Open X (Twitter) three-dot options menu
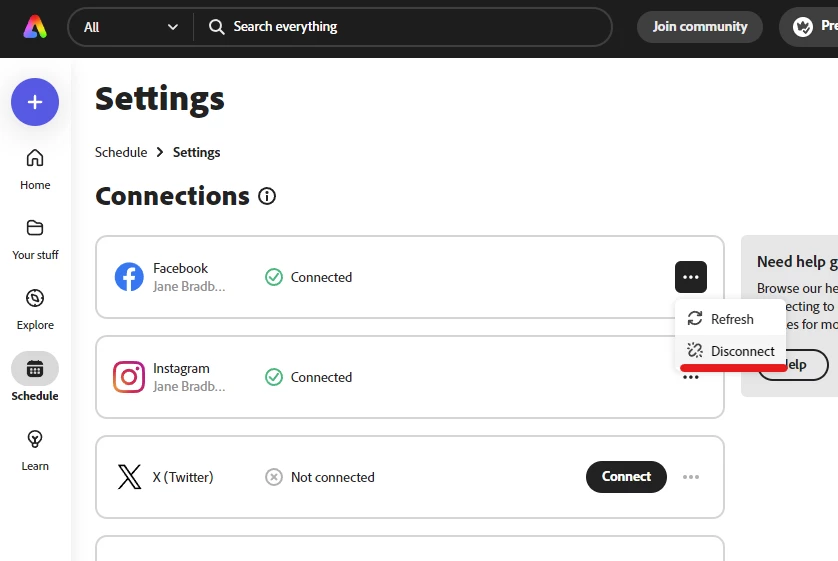This screenshot has width=838, height=561. click(x=690, y=477)
